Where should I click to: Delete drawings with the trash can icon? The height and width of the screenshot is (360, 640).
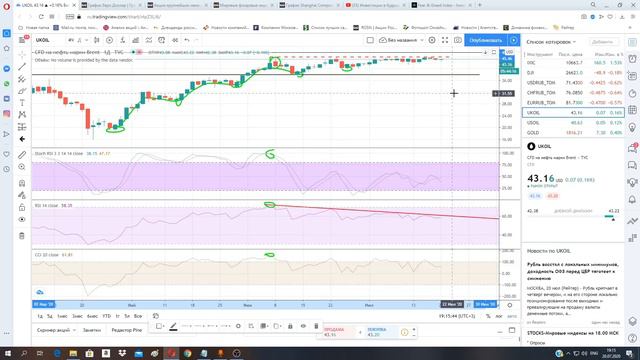[x=22, y=236]
